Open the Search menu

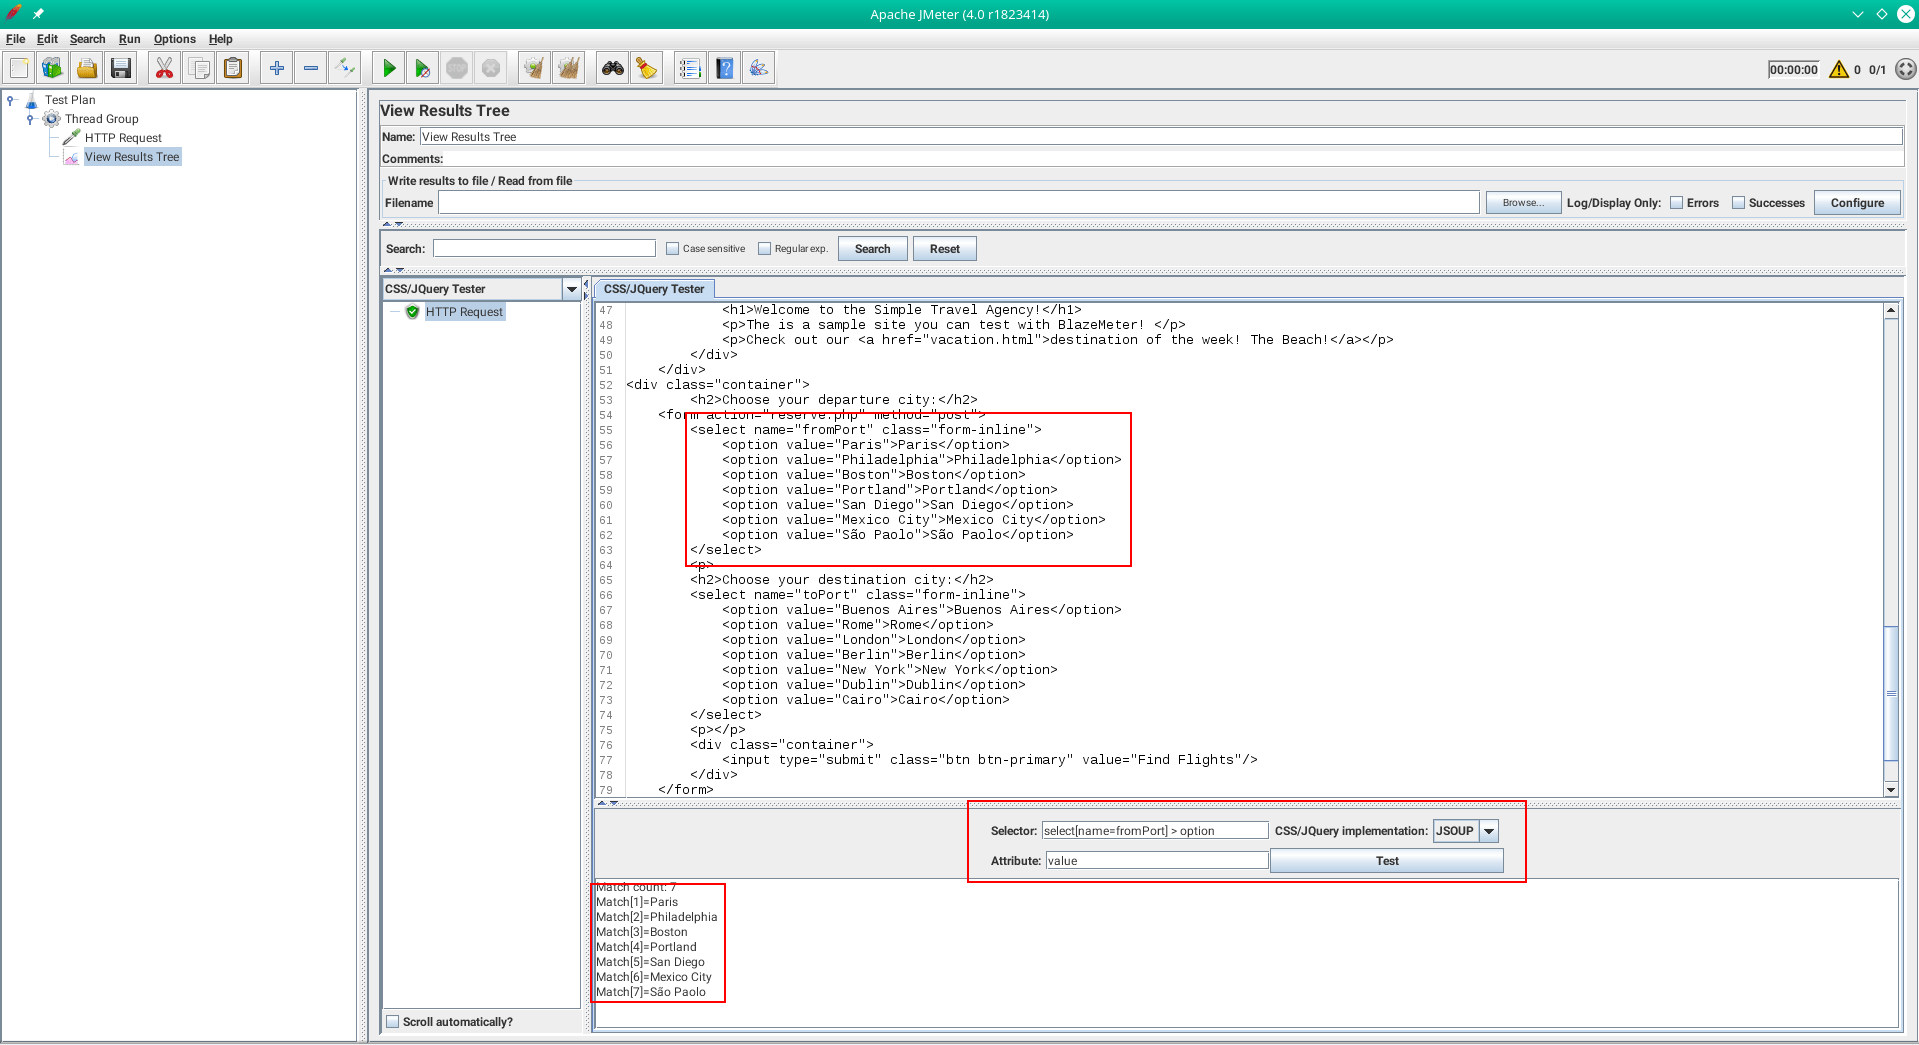pyautogui.click(x=87, y=39)
